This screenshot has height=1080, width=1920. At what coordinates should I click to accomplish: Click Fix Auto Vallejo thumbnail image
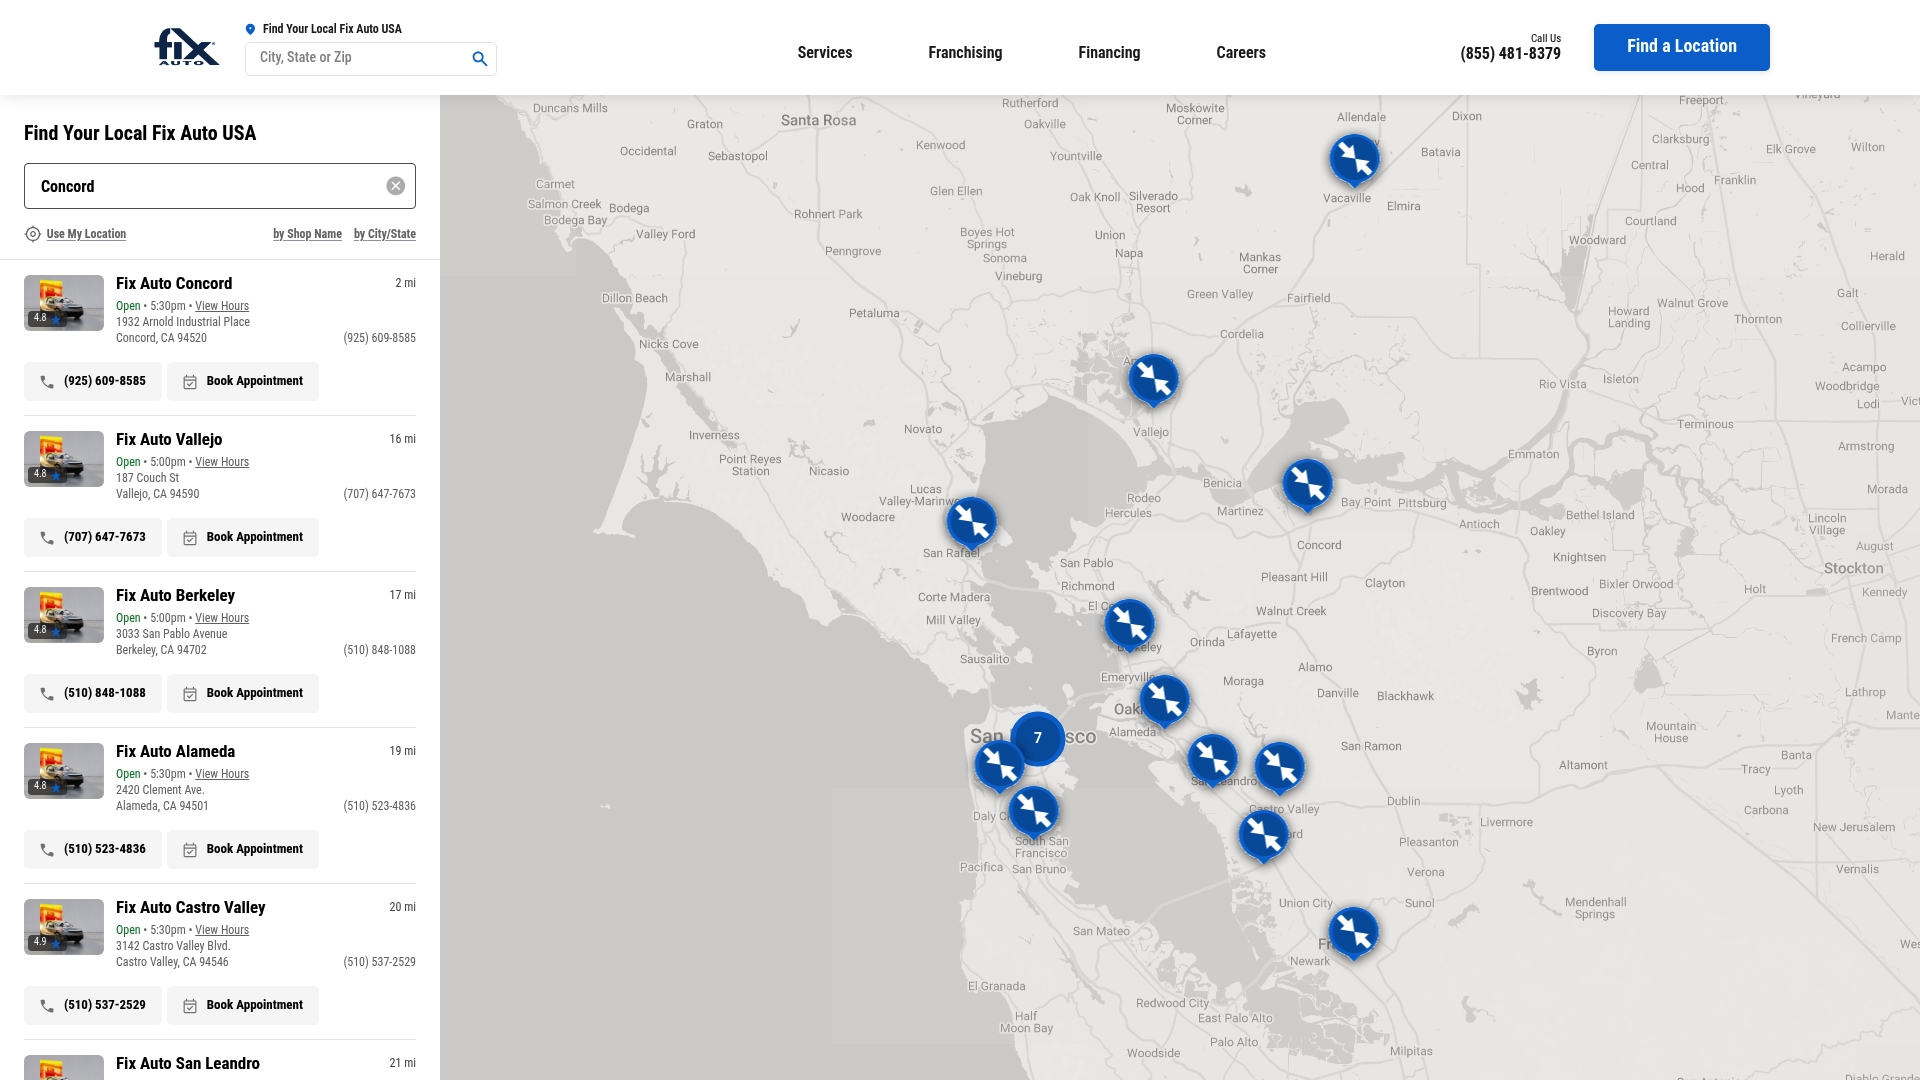[x=64, y=459]
